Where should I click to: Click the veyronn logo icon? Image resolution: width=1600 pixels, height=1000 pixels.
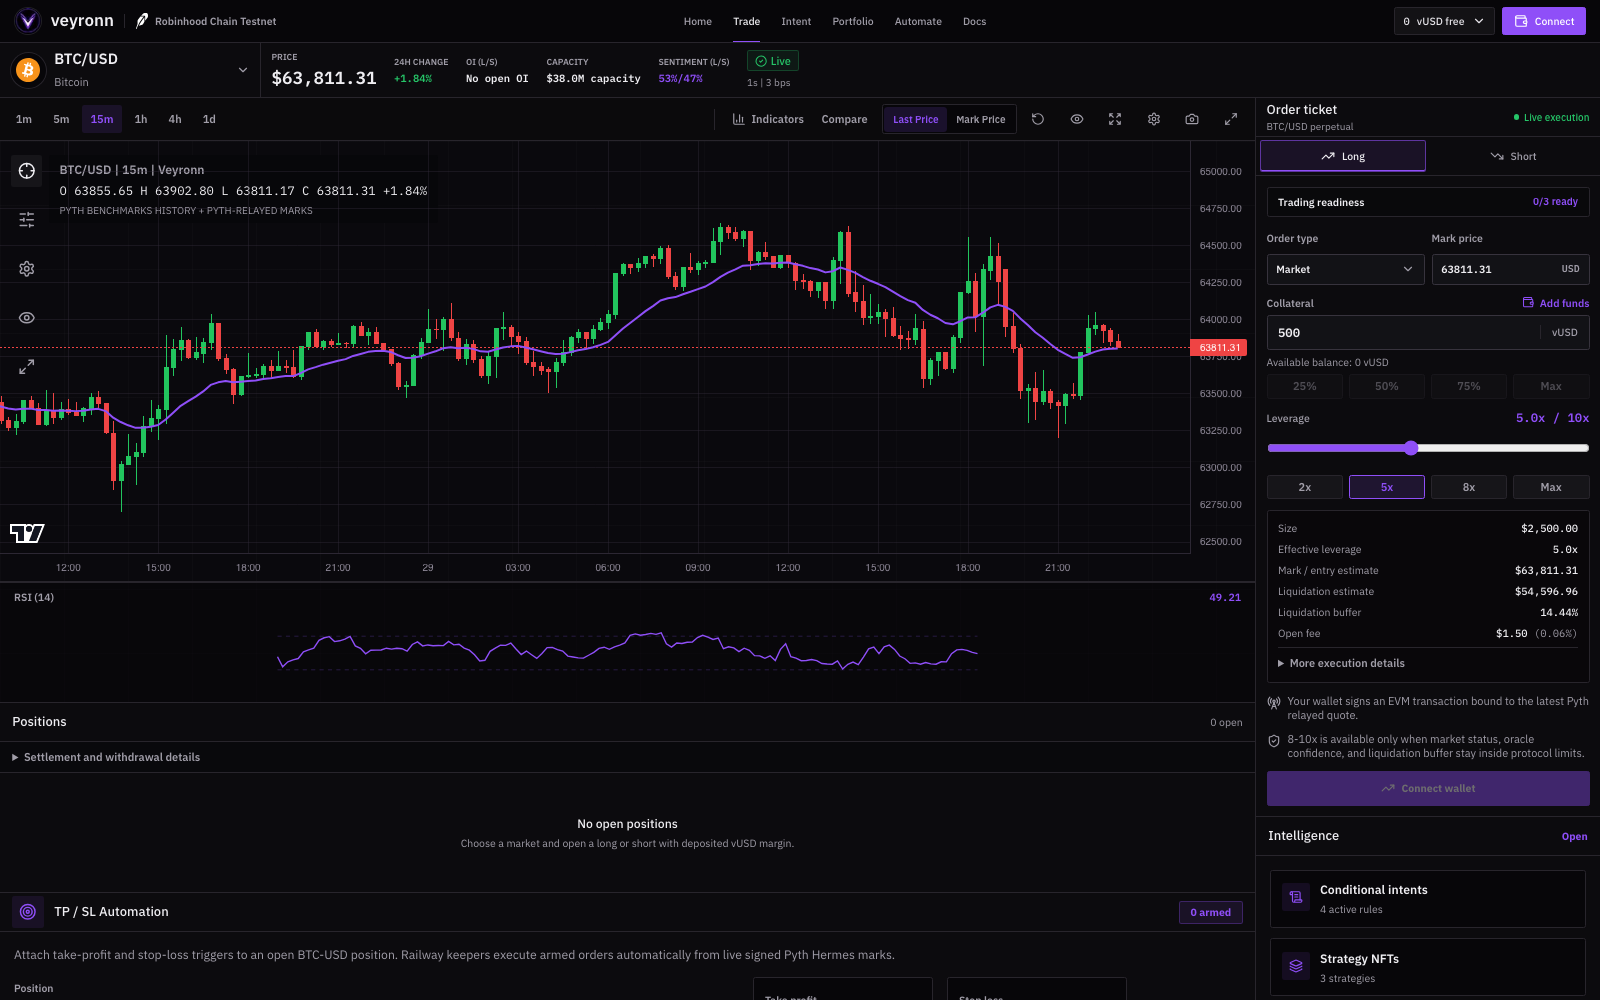[27, 21]
